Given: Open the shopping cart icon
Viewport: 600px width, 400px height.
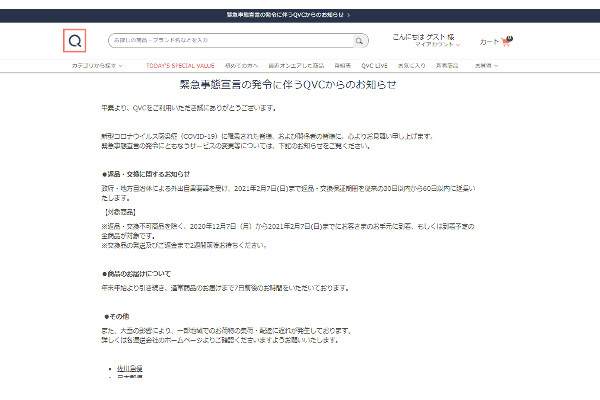Looking at the screenshot, I should point(507,41).
